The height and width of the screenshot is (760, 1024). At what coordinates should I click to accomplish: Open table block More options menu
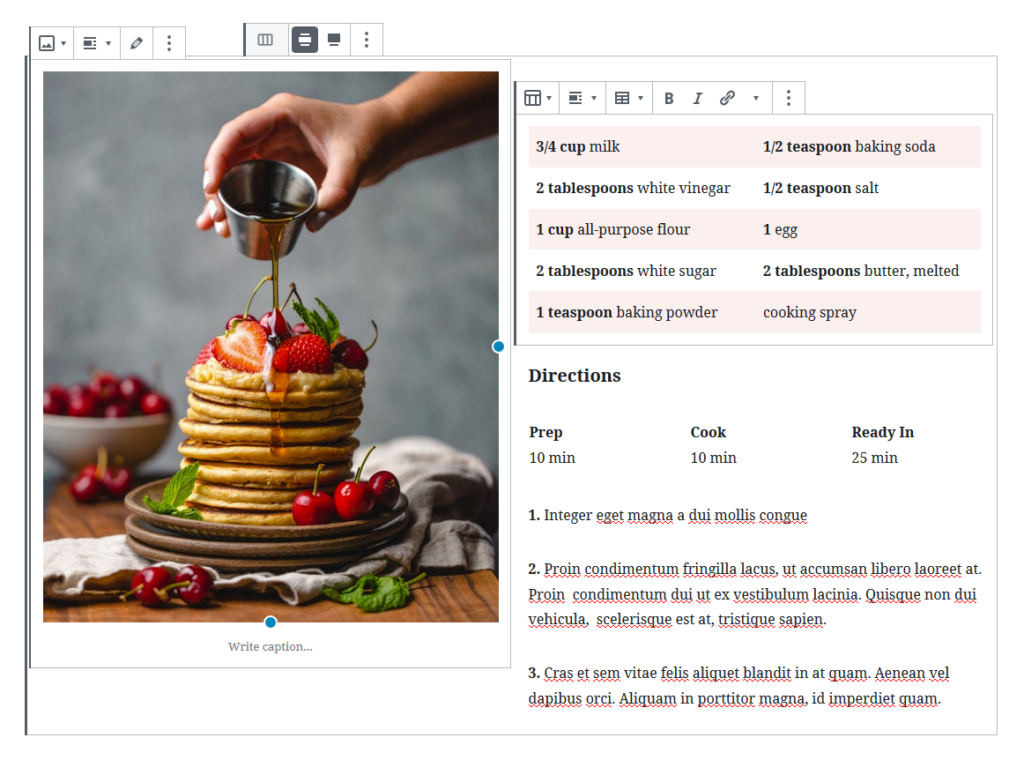[789, 97]
